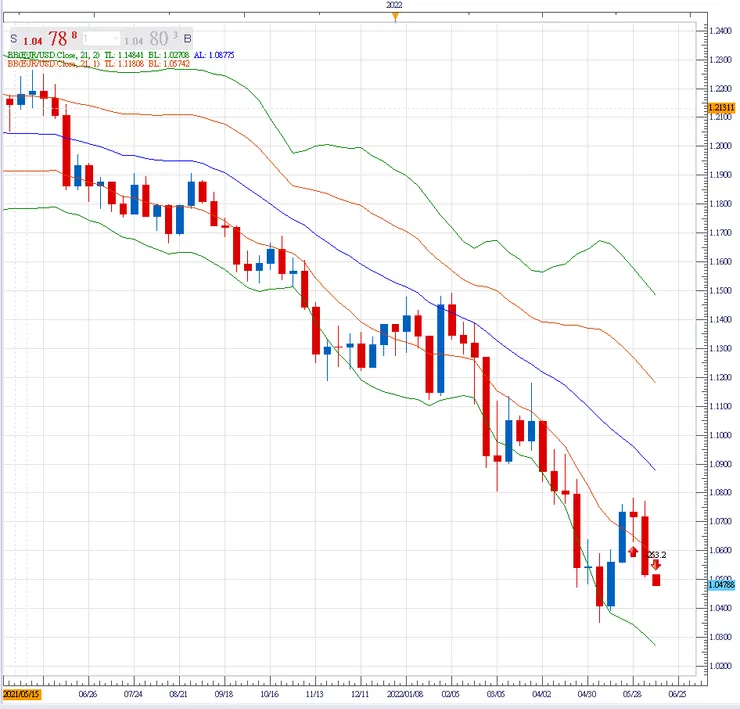Open the lot size dropdown in trade panel

pos(101,39)
